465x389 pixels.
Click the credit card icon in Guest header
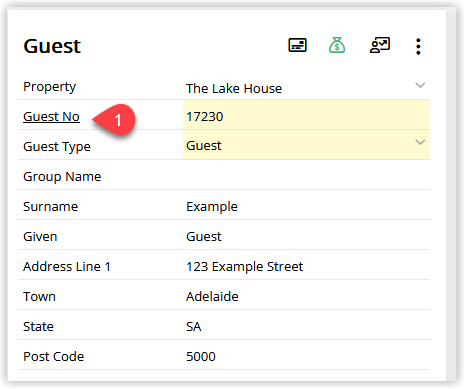pos(297,45)
